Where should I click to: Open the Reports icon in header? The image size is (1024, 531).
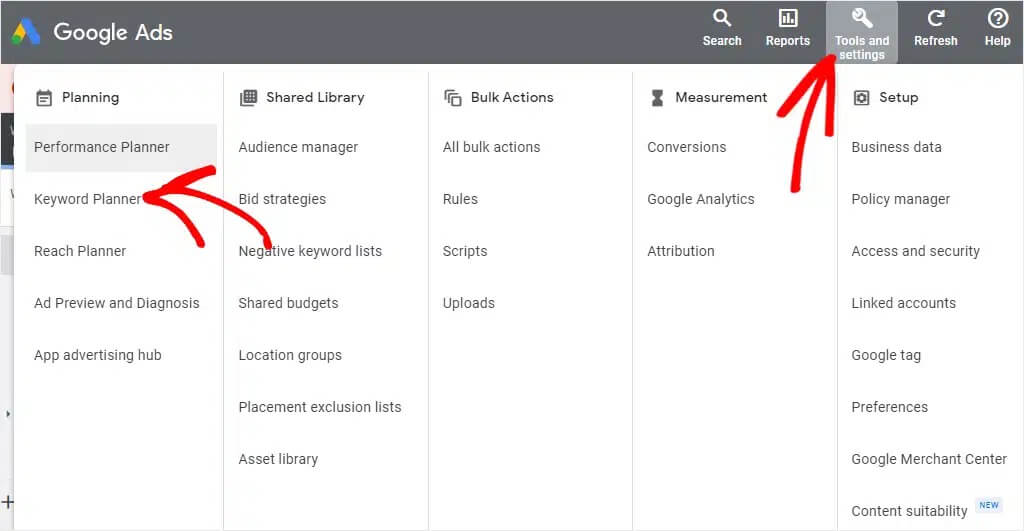(x=788, y=18)
